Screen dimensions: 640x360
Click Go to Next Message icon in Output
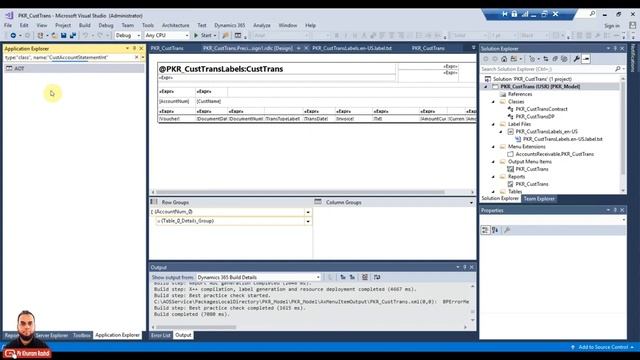(x=352, y=277)
